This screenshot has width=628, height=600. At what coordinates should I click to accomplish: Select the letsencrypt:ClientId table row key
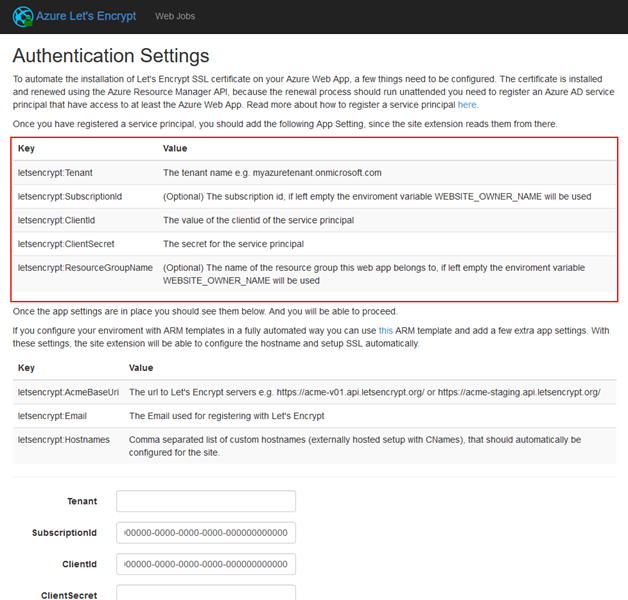point(55,220)
